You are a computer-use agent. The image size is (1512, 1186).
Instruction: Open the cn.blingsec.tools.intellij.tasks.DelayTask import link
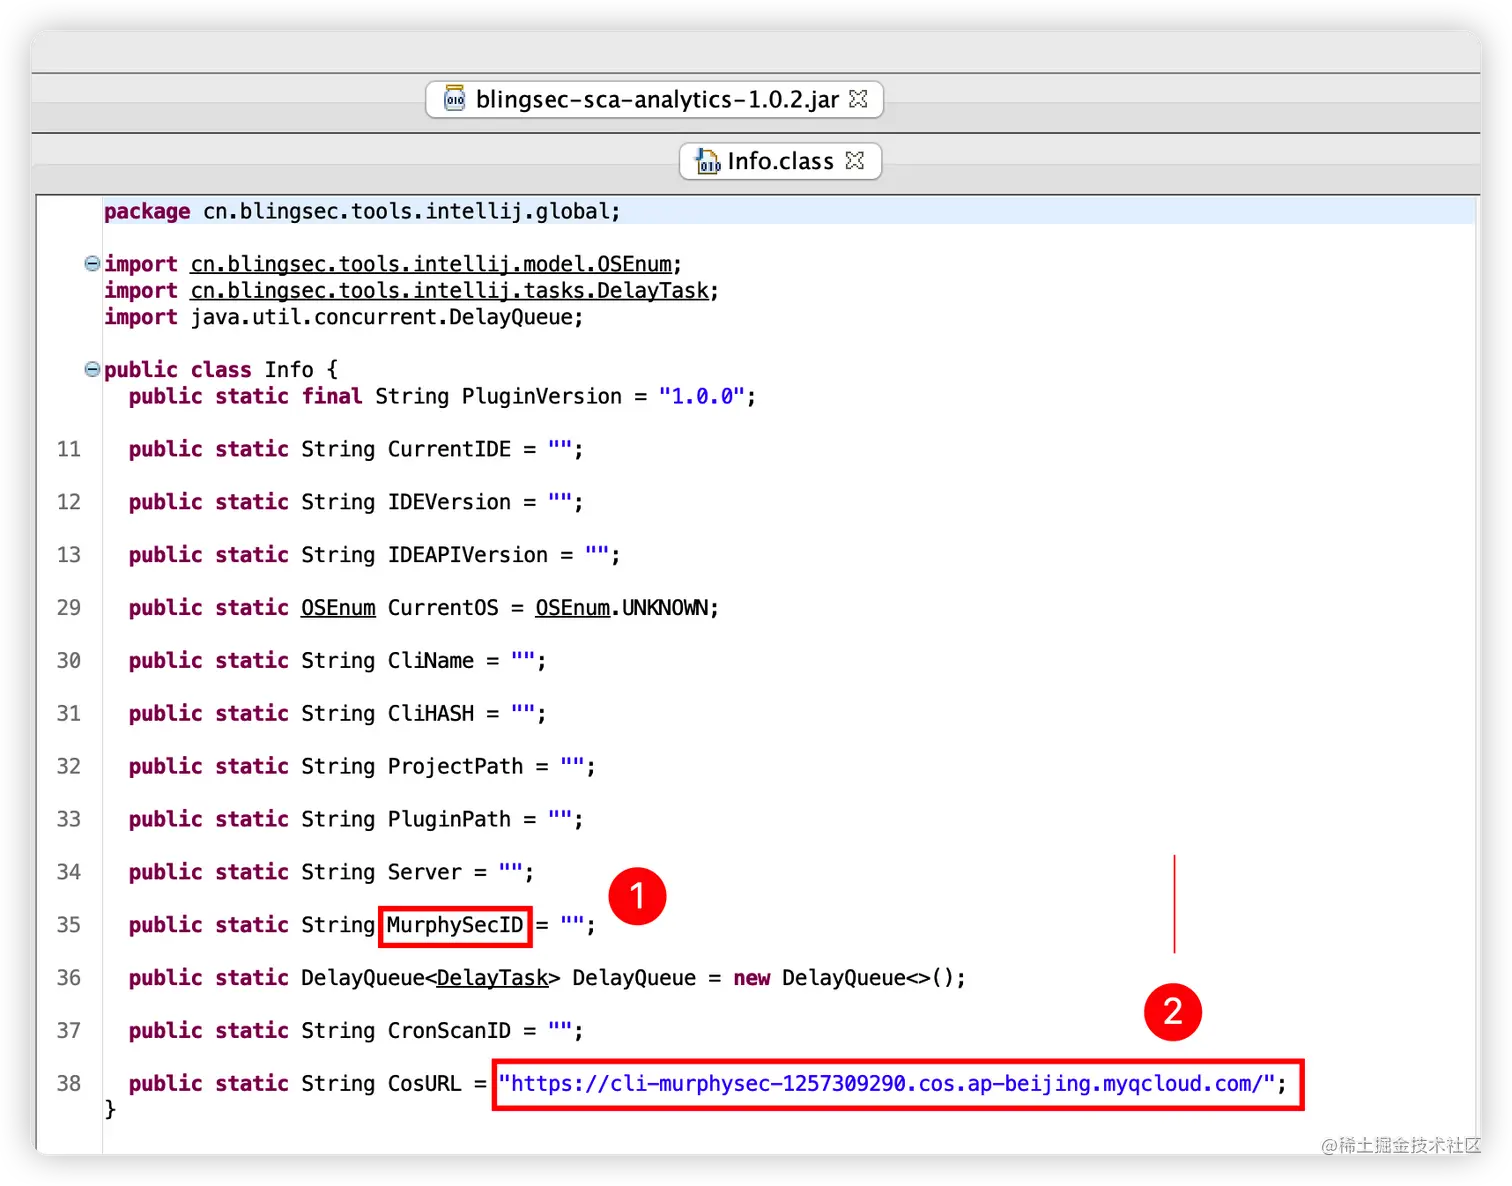tap(450, 290)
